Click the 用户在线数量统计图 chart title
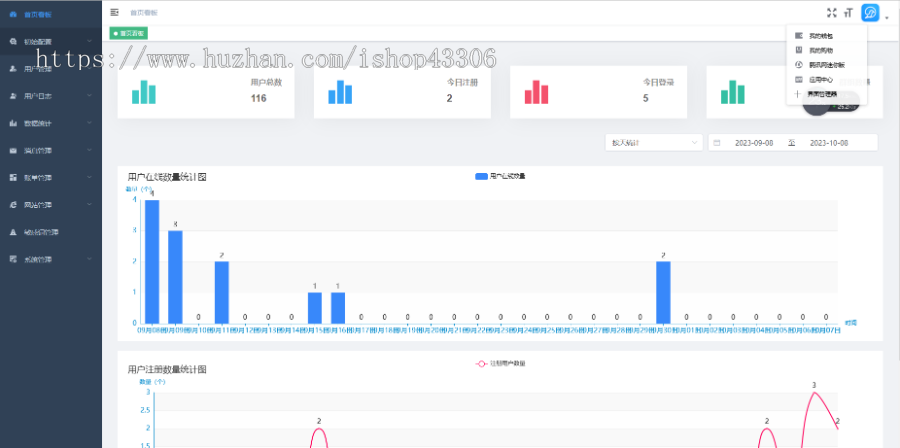The height and width of the screenshot is (448, 900). [x=167, y=177]
